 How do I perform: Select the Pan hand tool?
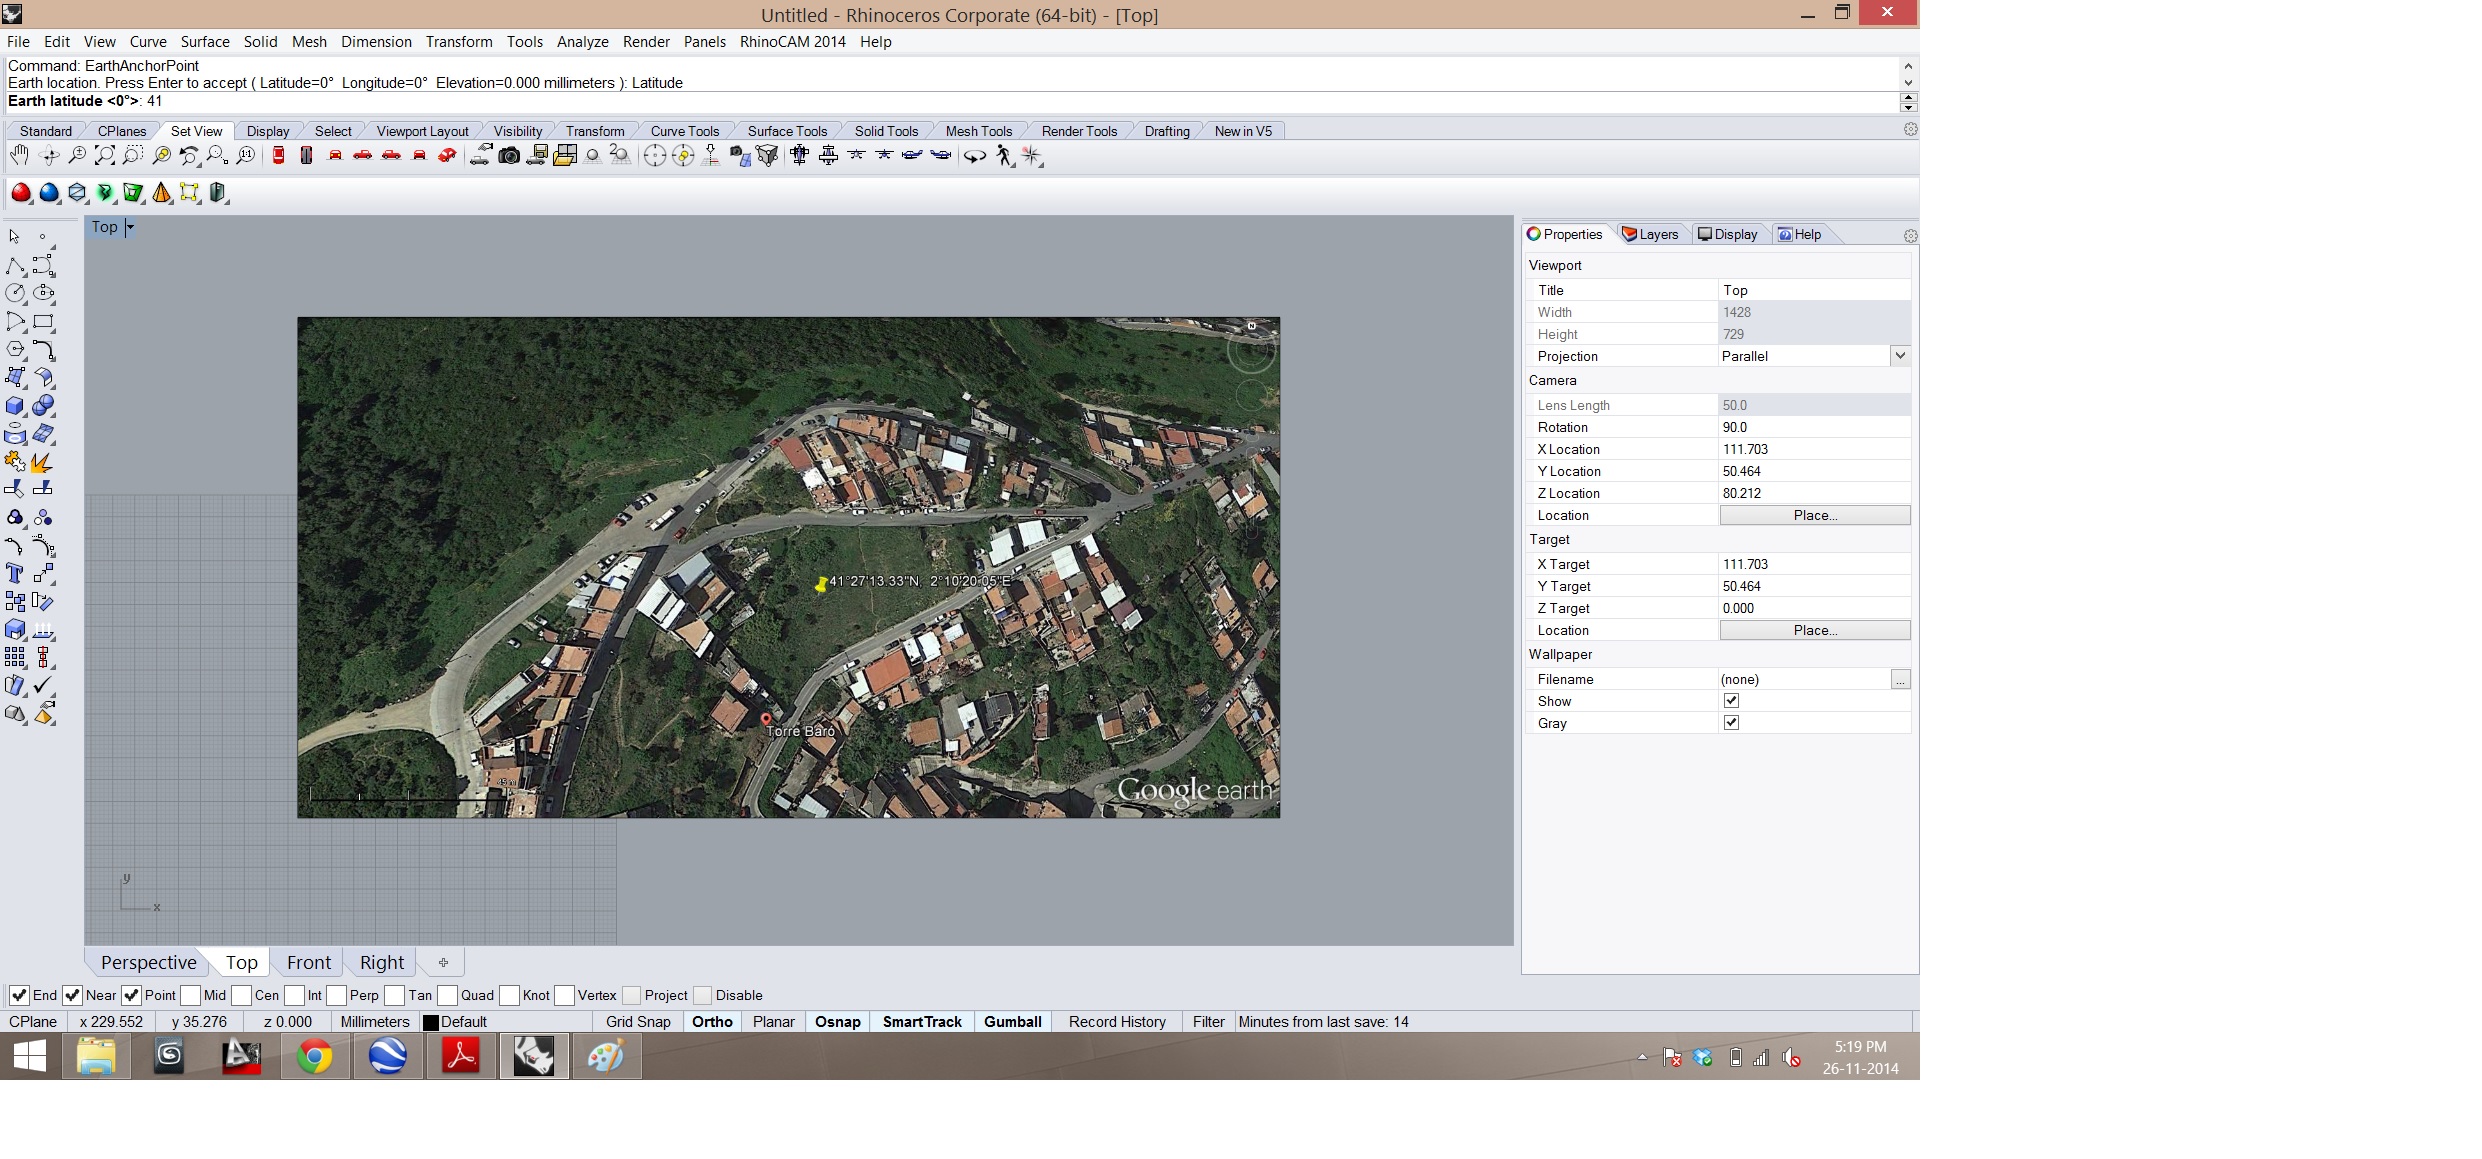pyautogui.click(x=19, y=155)
